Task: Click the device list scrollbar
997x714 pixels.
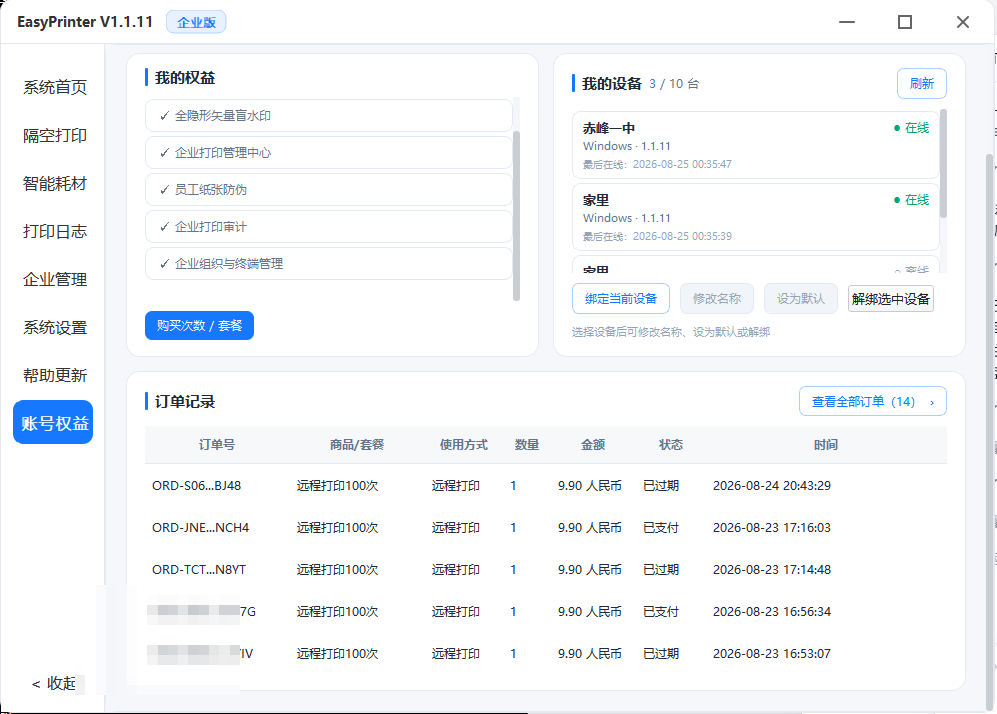Action: click(x=943, y=163)
